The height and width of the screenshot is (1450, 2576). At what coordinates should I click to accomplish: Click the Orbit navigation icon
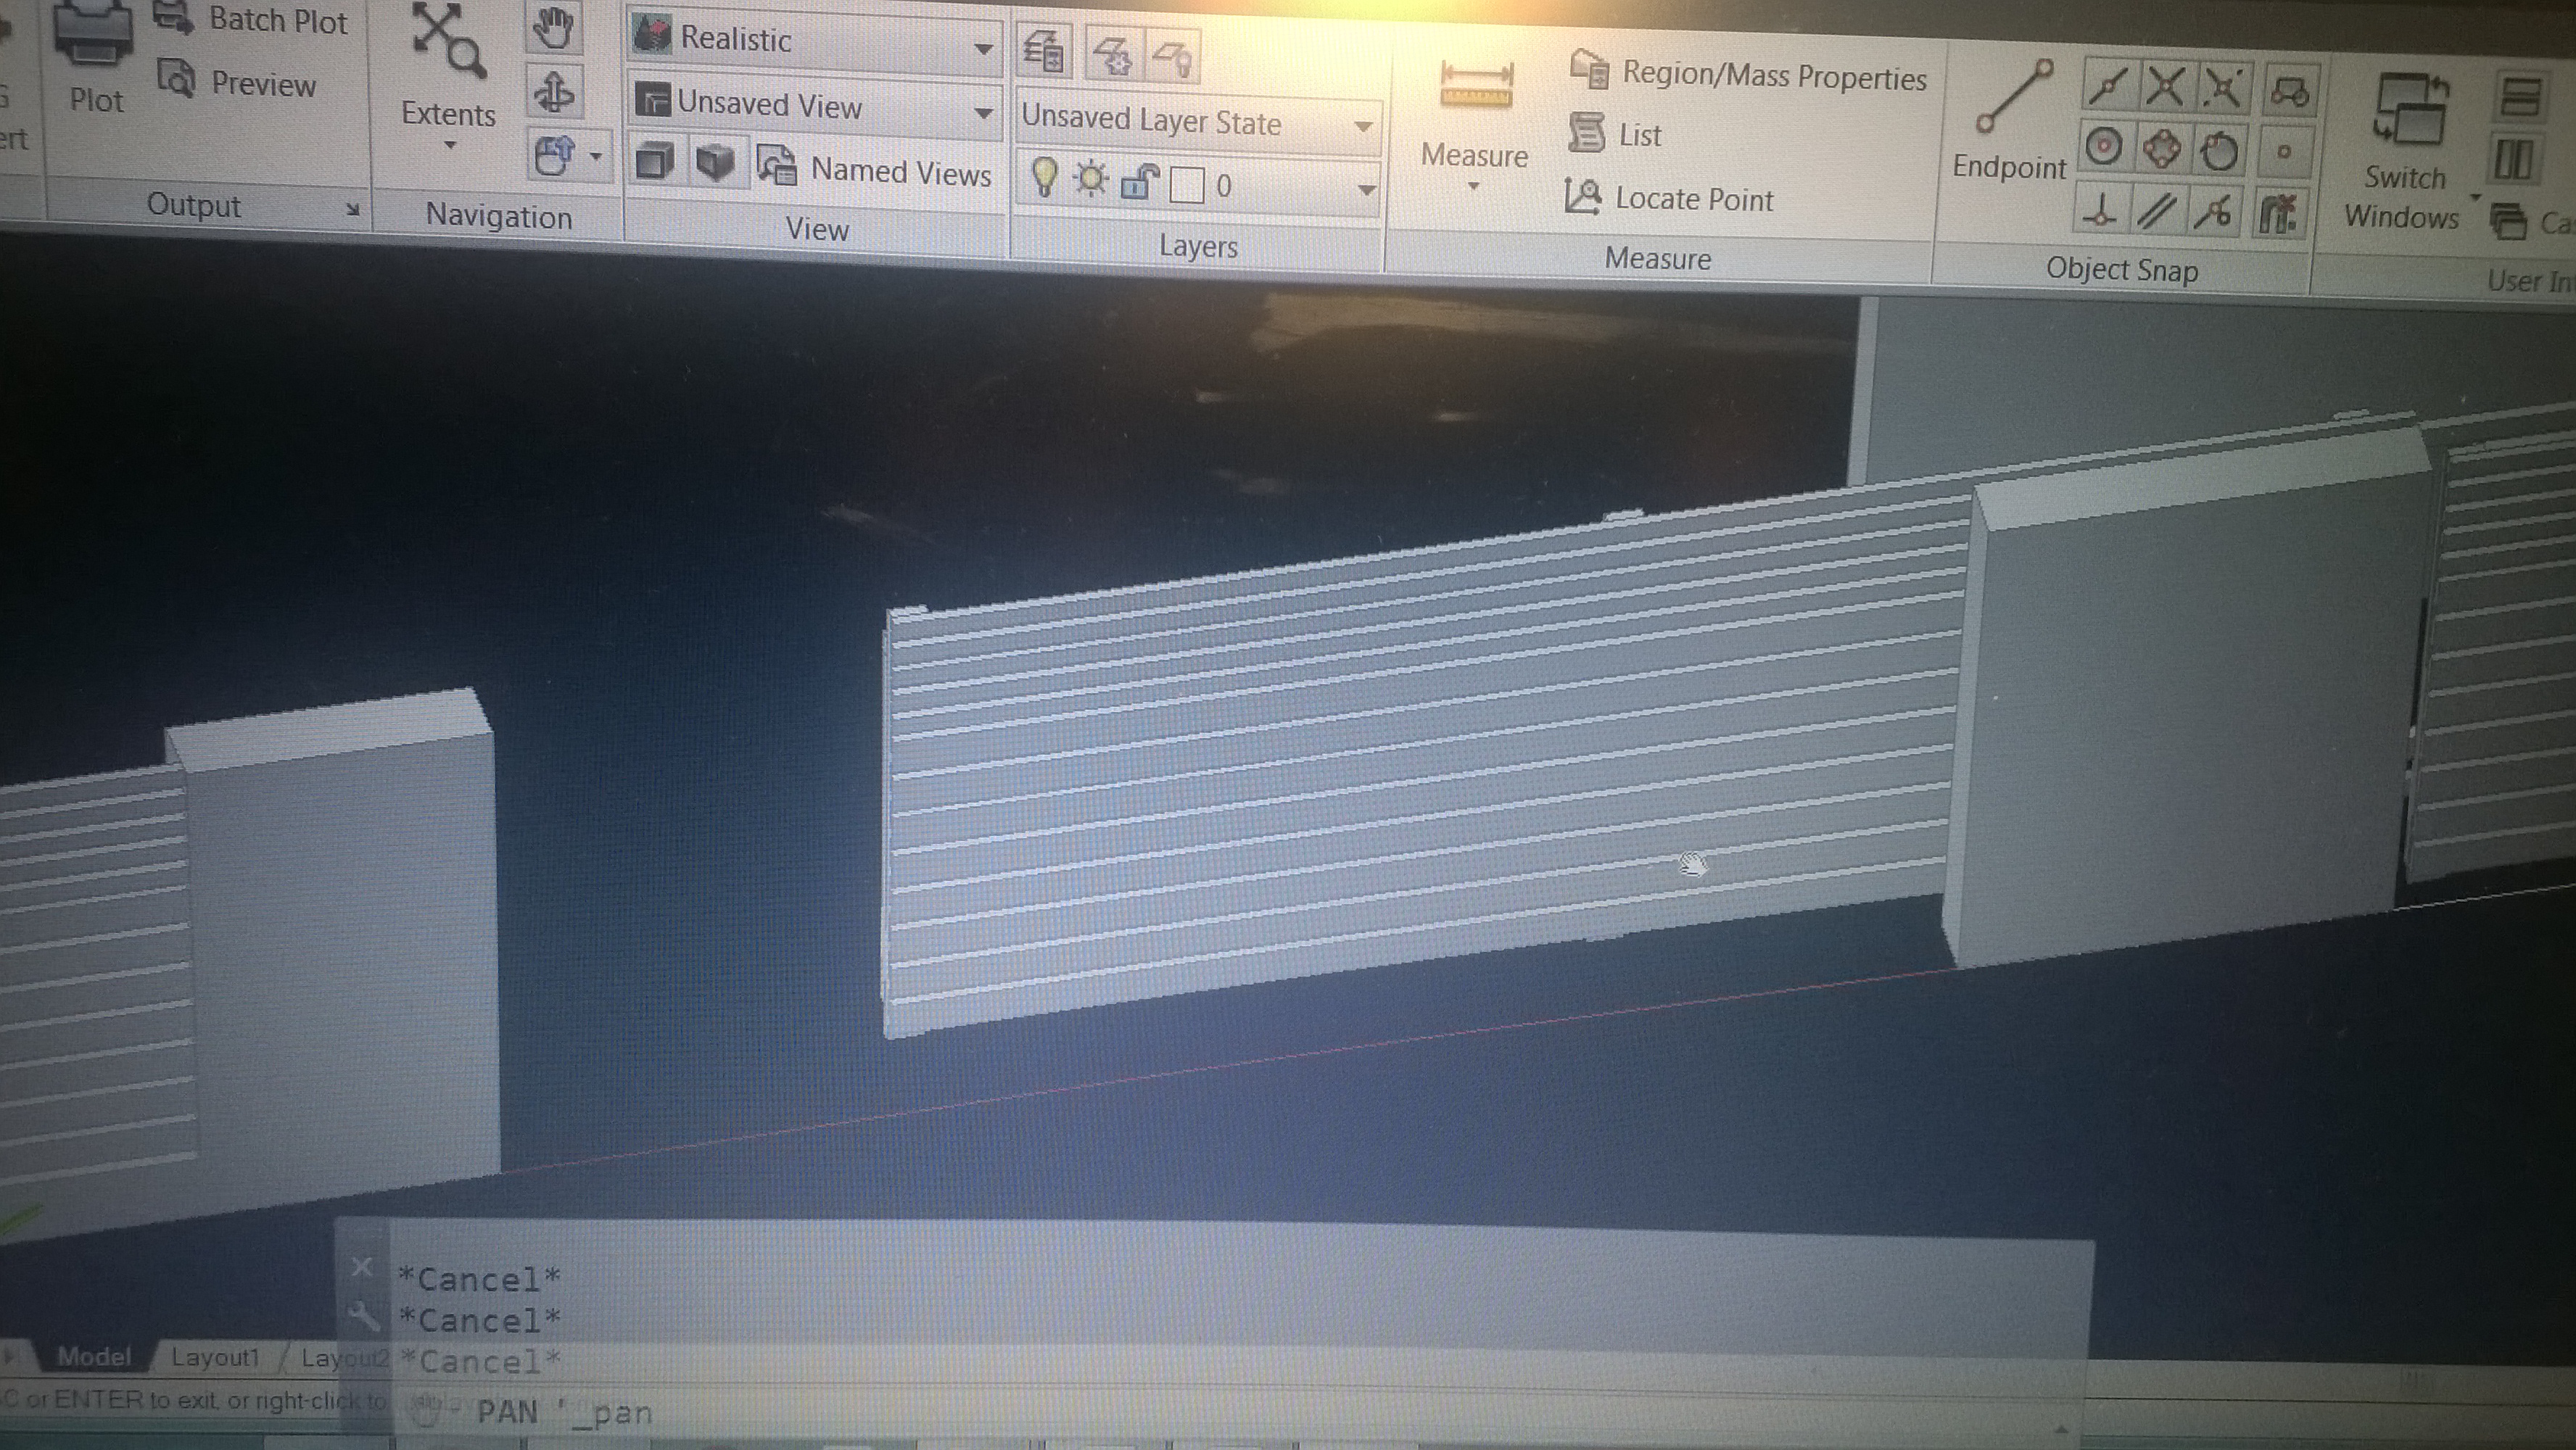click(553, 93)
